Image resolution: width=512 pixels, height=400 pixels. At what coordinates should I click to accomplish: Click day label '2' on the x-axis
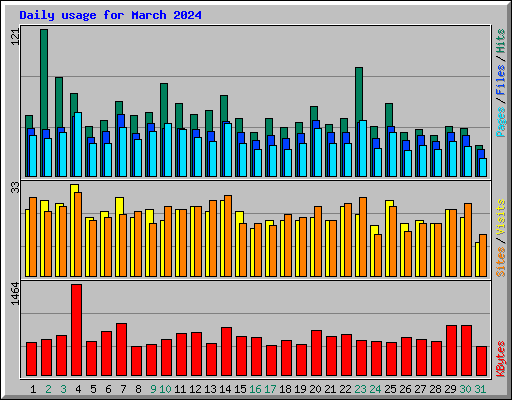[48, 389]
